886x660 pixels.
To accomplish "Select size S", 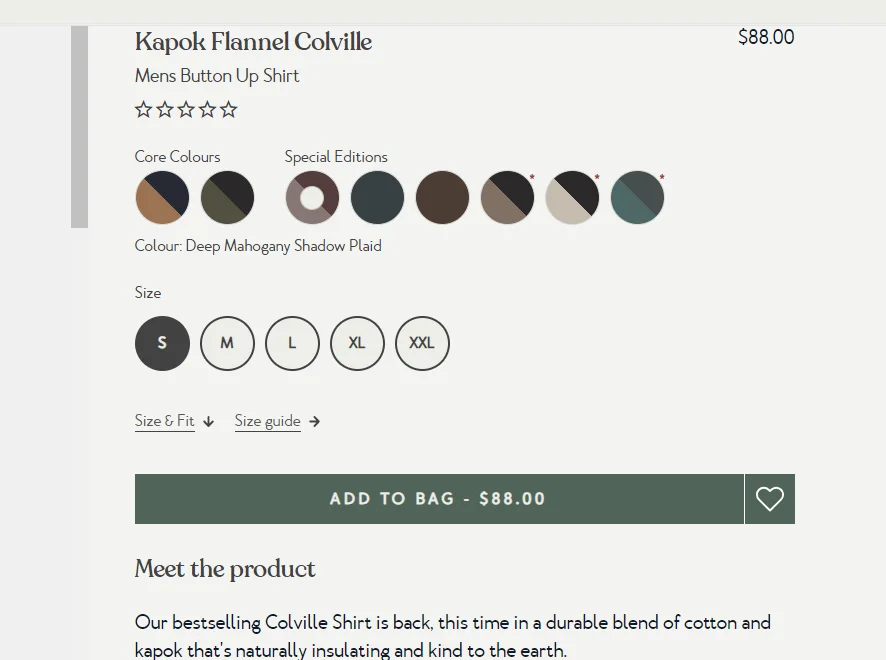I will click(x=162, y=343).
